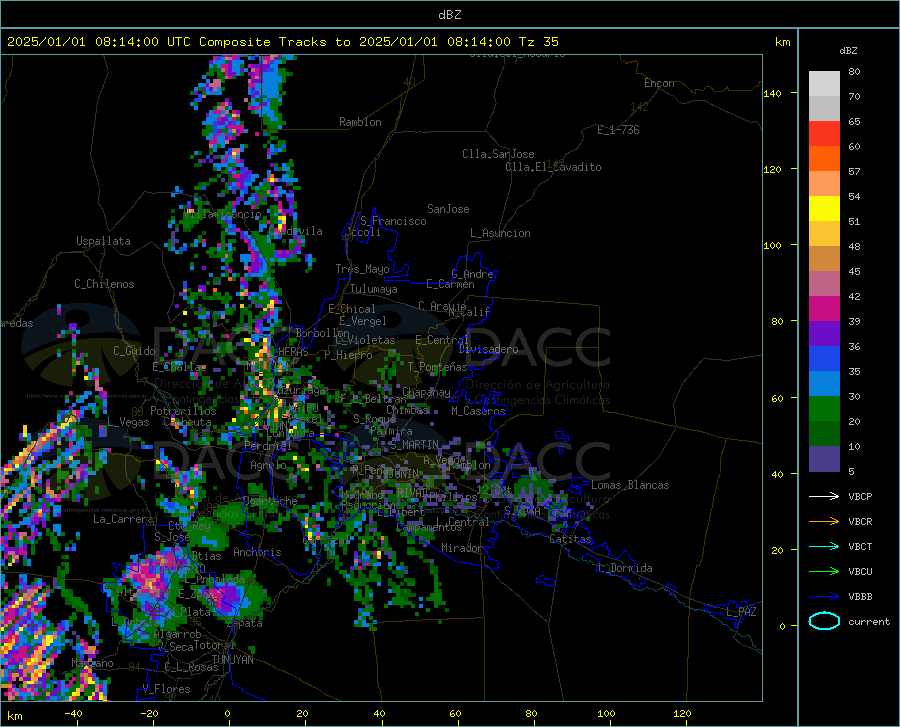Viewport: 900px width, 727px height.
Task: Click the 'C_Chilenos' map label
Action: tap(104, 284)
